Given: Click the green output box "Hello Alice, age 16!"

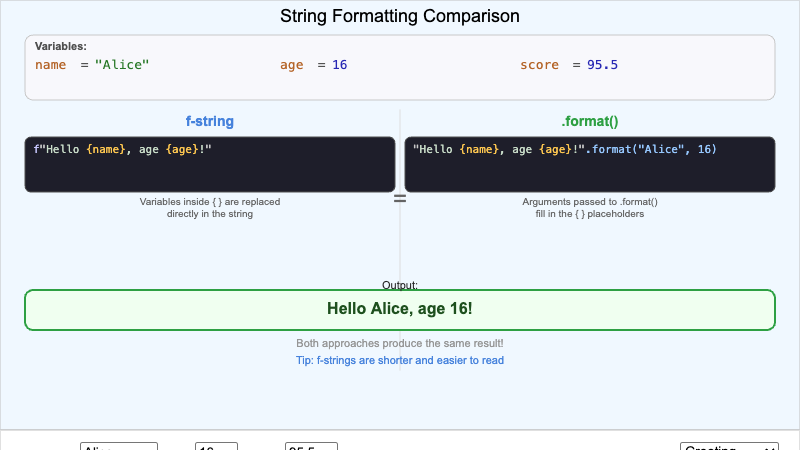Looking at the screenshot, I should (400, 310).
